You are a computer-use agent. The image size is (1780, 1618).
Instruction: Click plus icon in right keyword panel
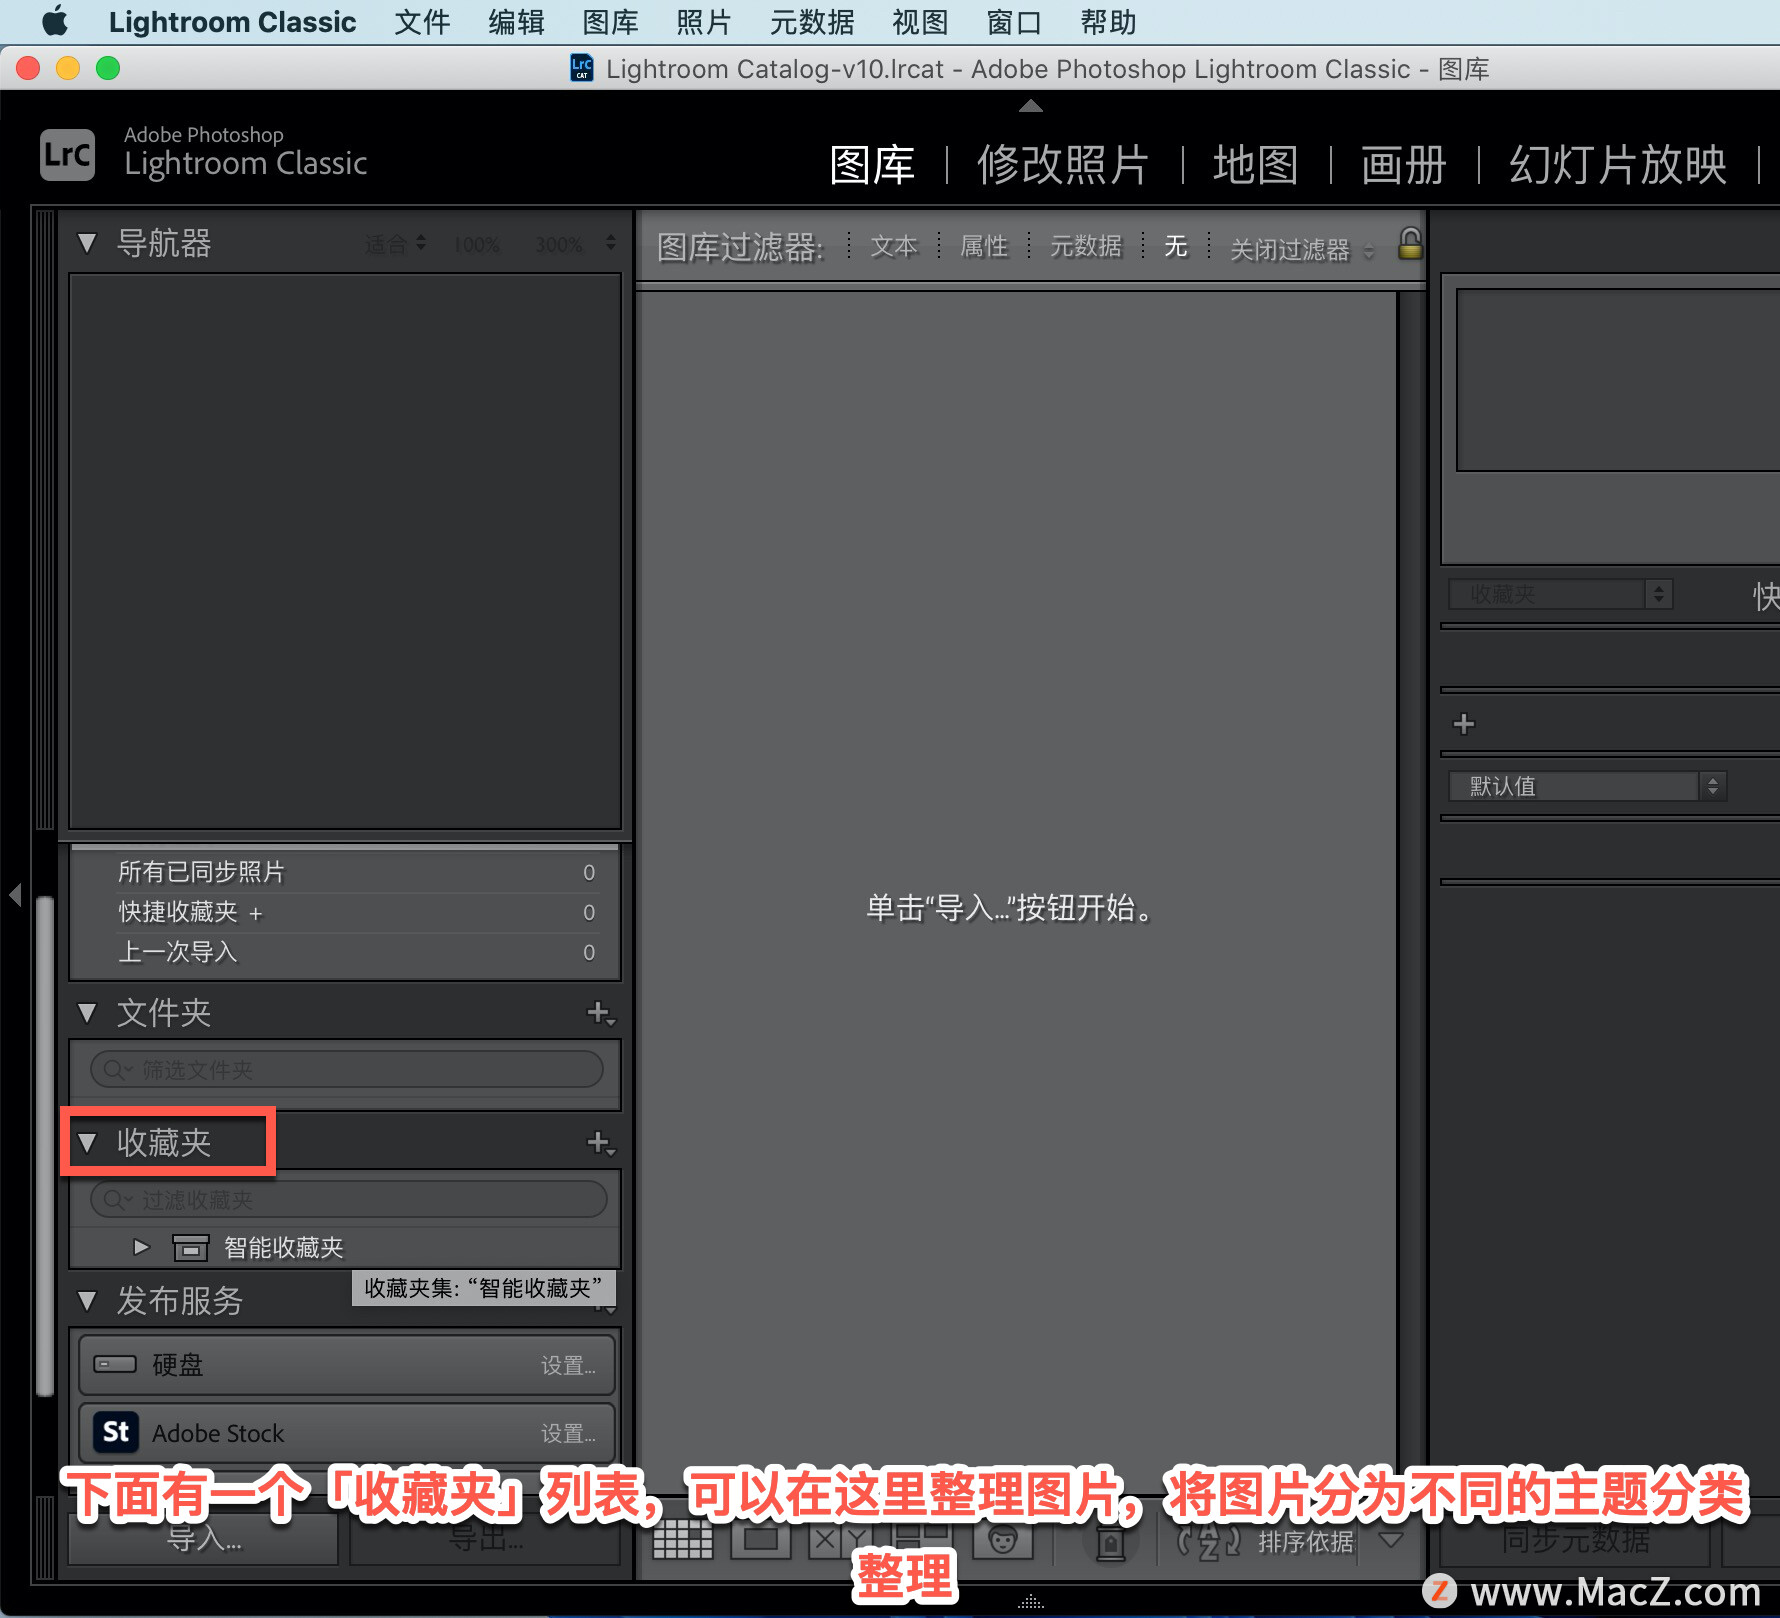pyautogui.click(x=1464, y=724)
